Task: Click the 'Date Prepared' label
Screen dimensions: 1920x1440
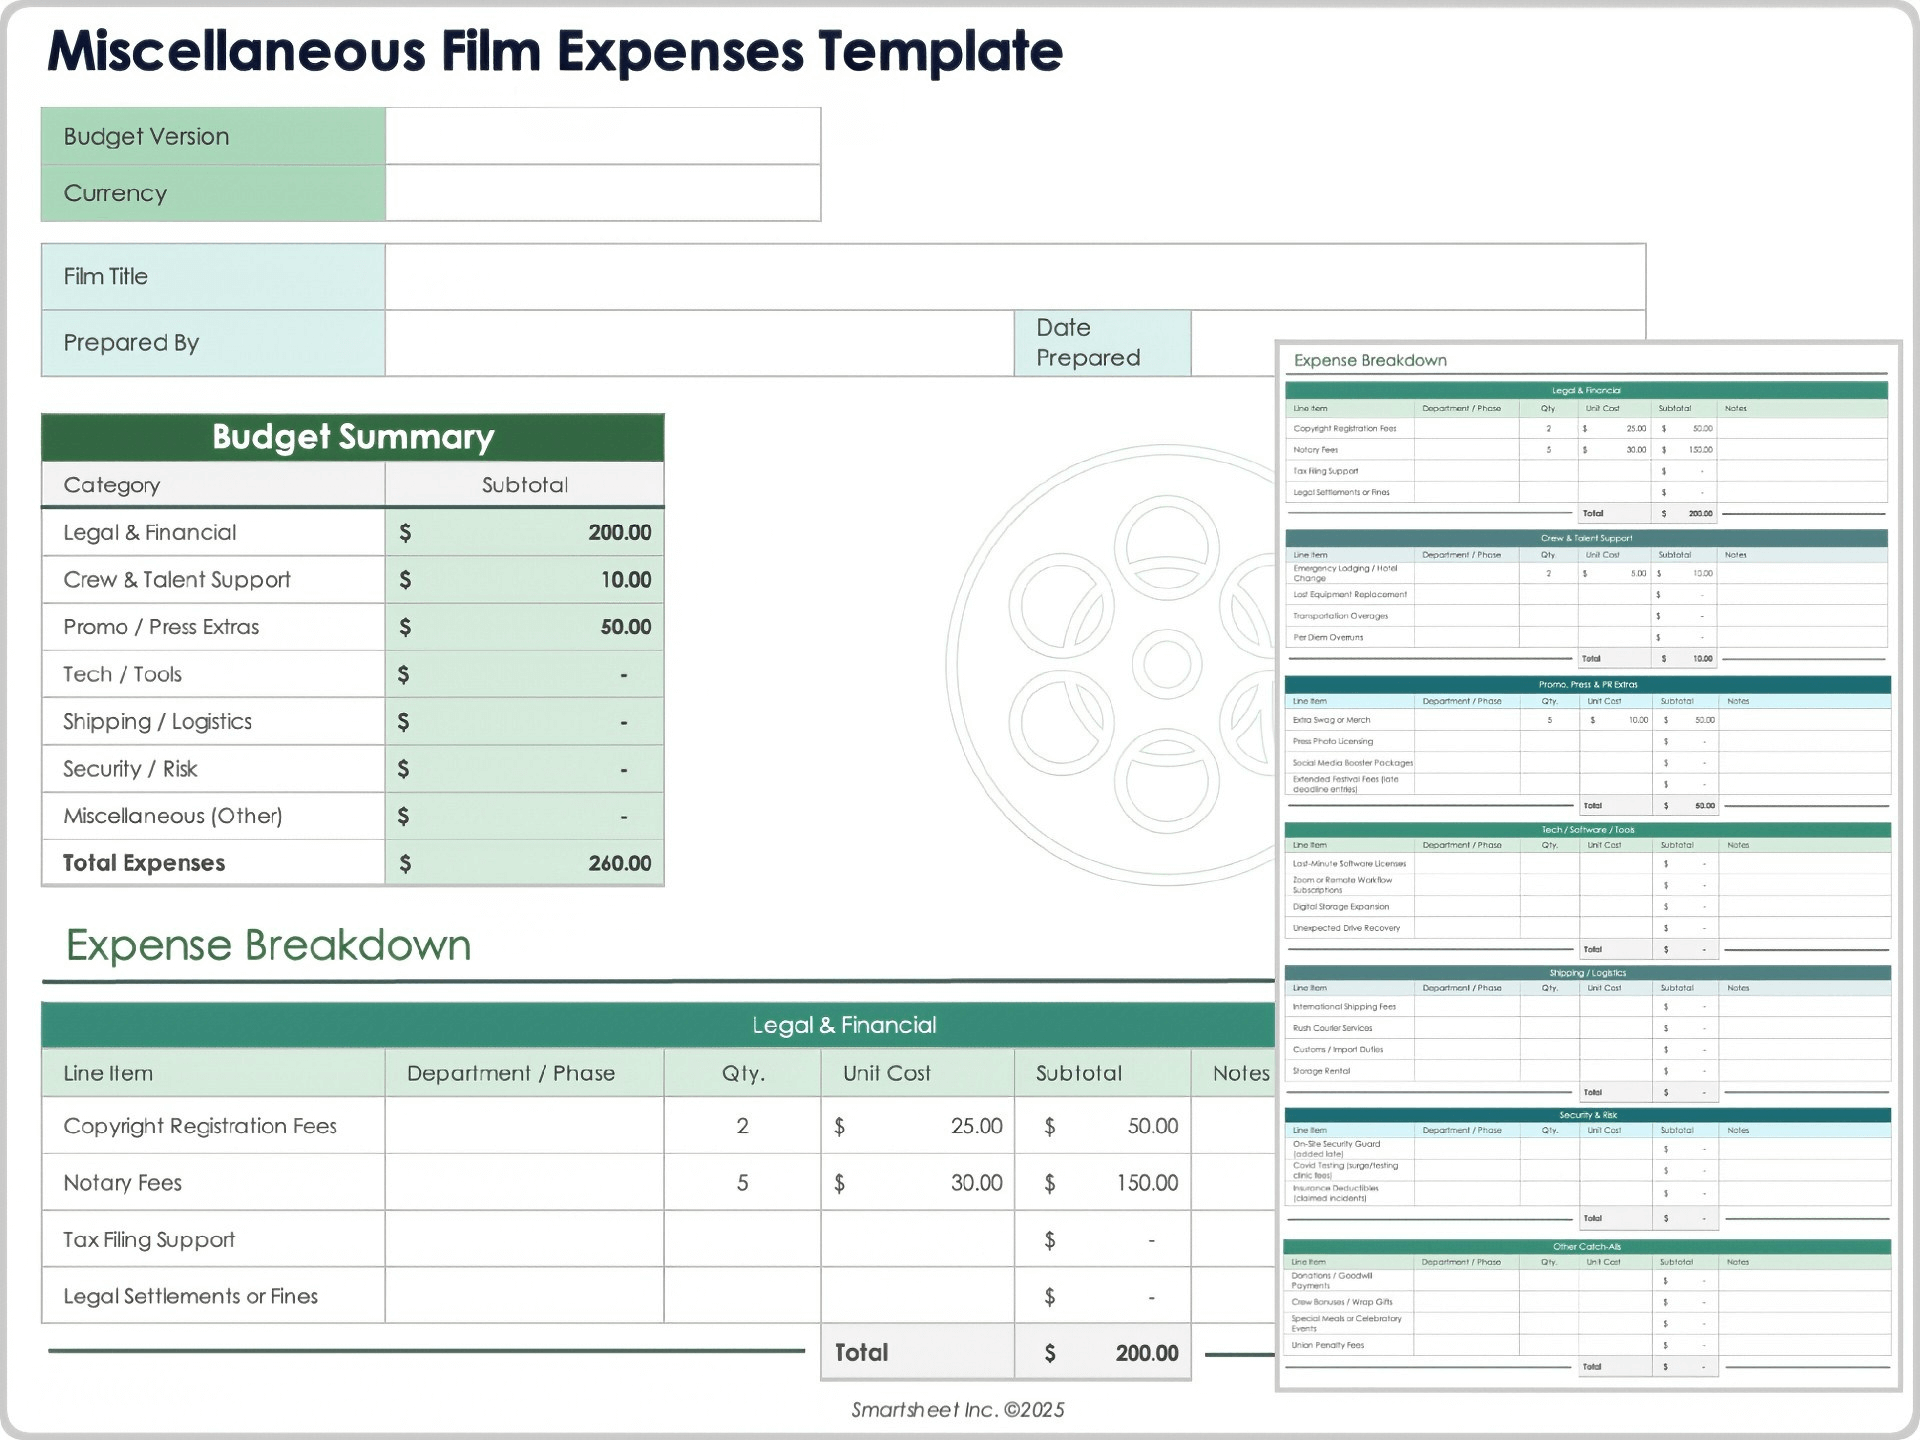Action: click(1088, 343)
